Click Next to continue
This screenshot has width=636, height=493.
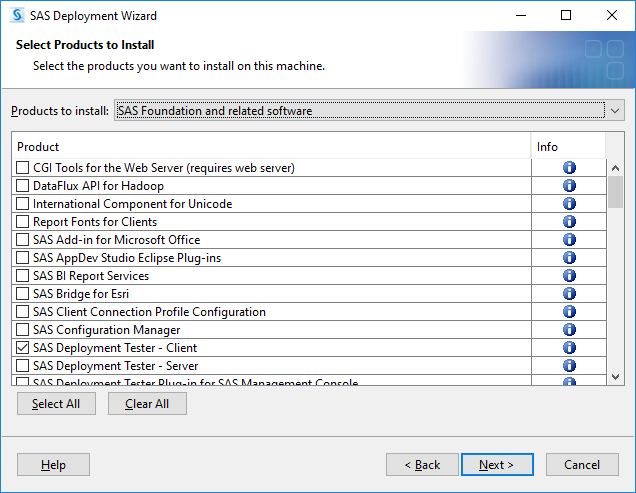pyautogui.click(x=497, y=465)
